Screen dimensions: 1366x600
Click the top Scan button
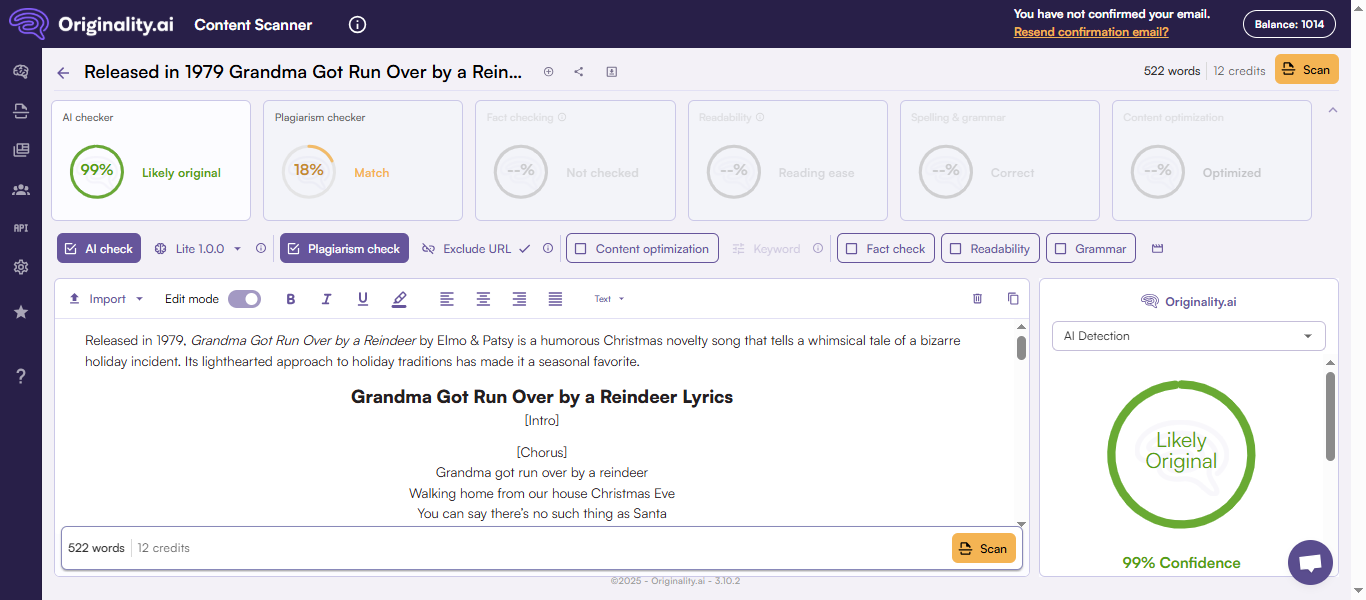coord(1306,70)
